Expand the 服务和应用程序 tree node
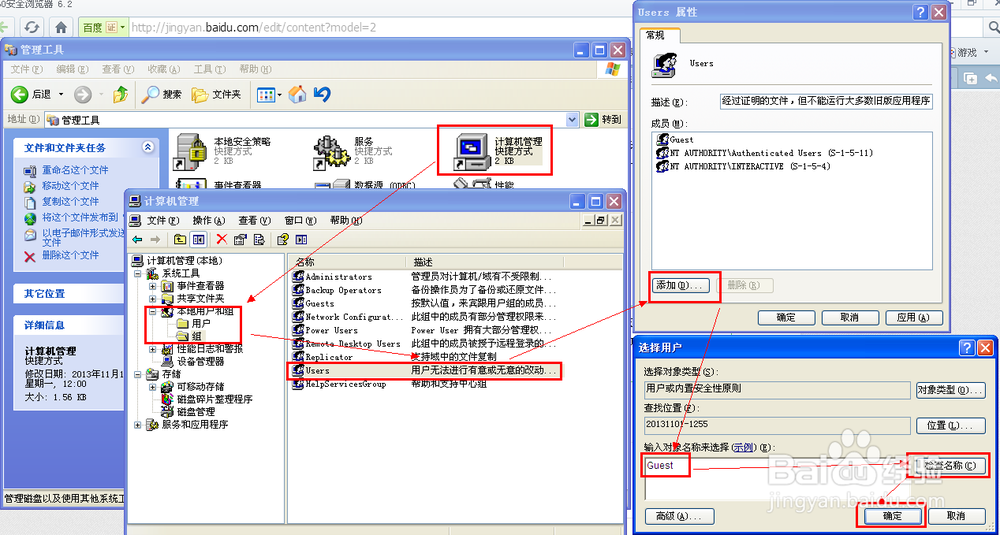This screenshot has height=535, width=1000. (x=138, y=424)
